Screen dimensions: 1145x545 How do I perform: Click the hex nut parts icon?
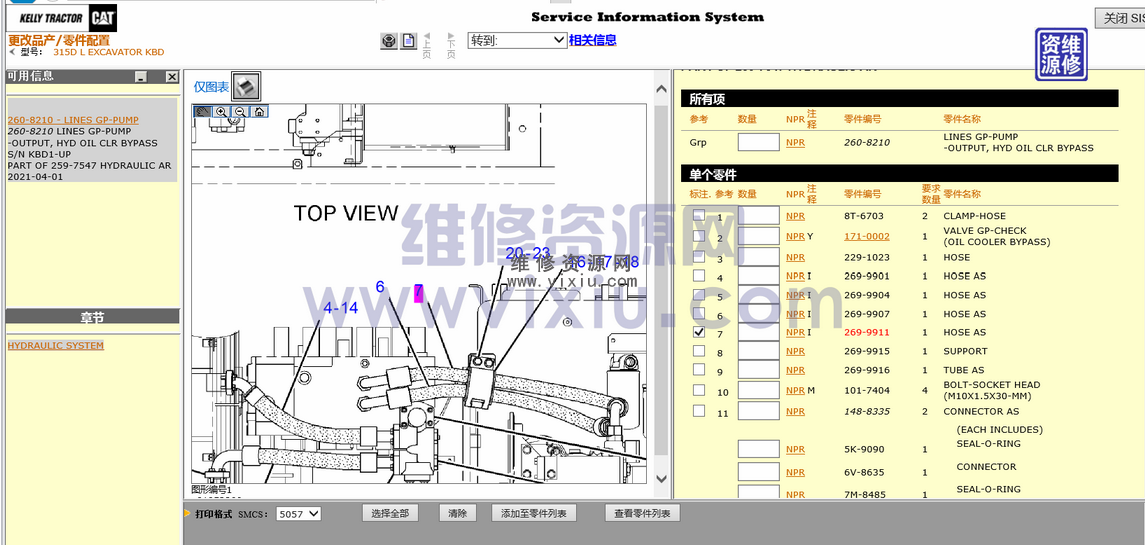click(389, 41)
